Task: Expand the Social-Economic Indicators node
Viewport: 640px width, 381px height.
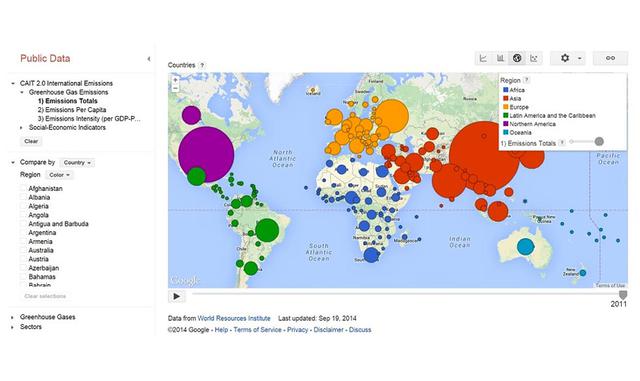Action: [x=22, y=127]
